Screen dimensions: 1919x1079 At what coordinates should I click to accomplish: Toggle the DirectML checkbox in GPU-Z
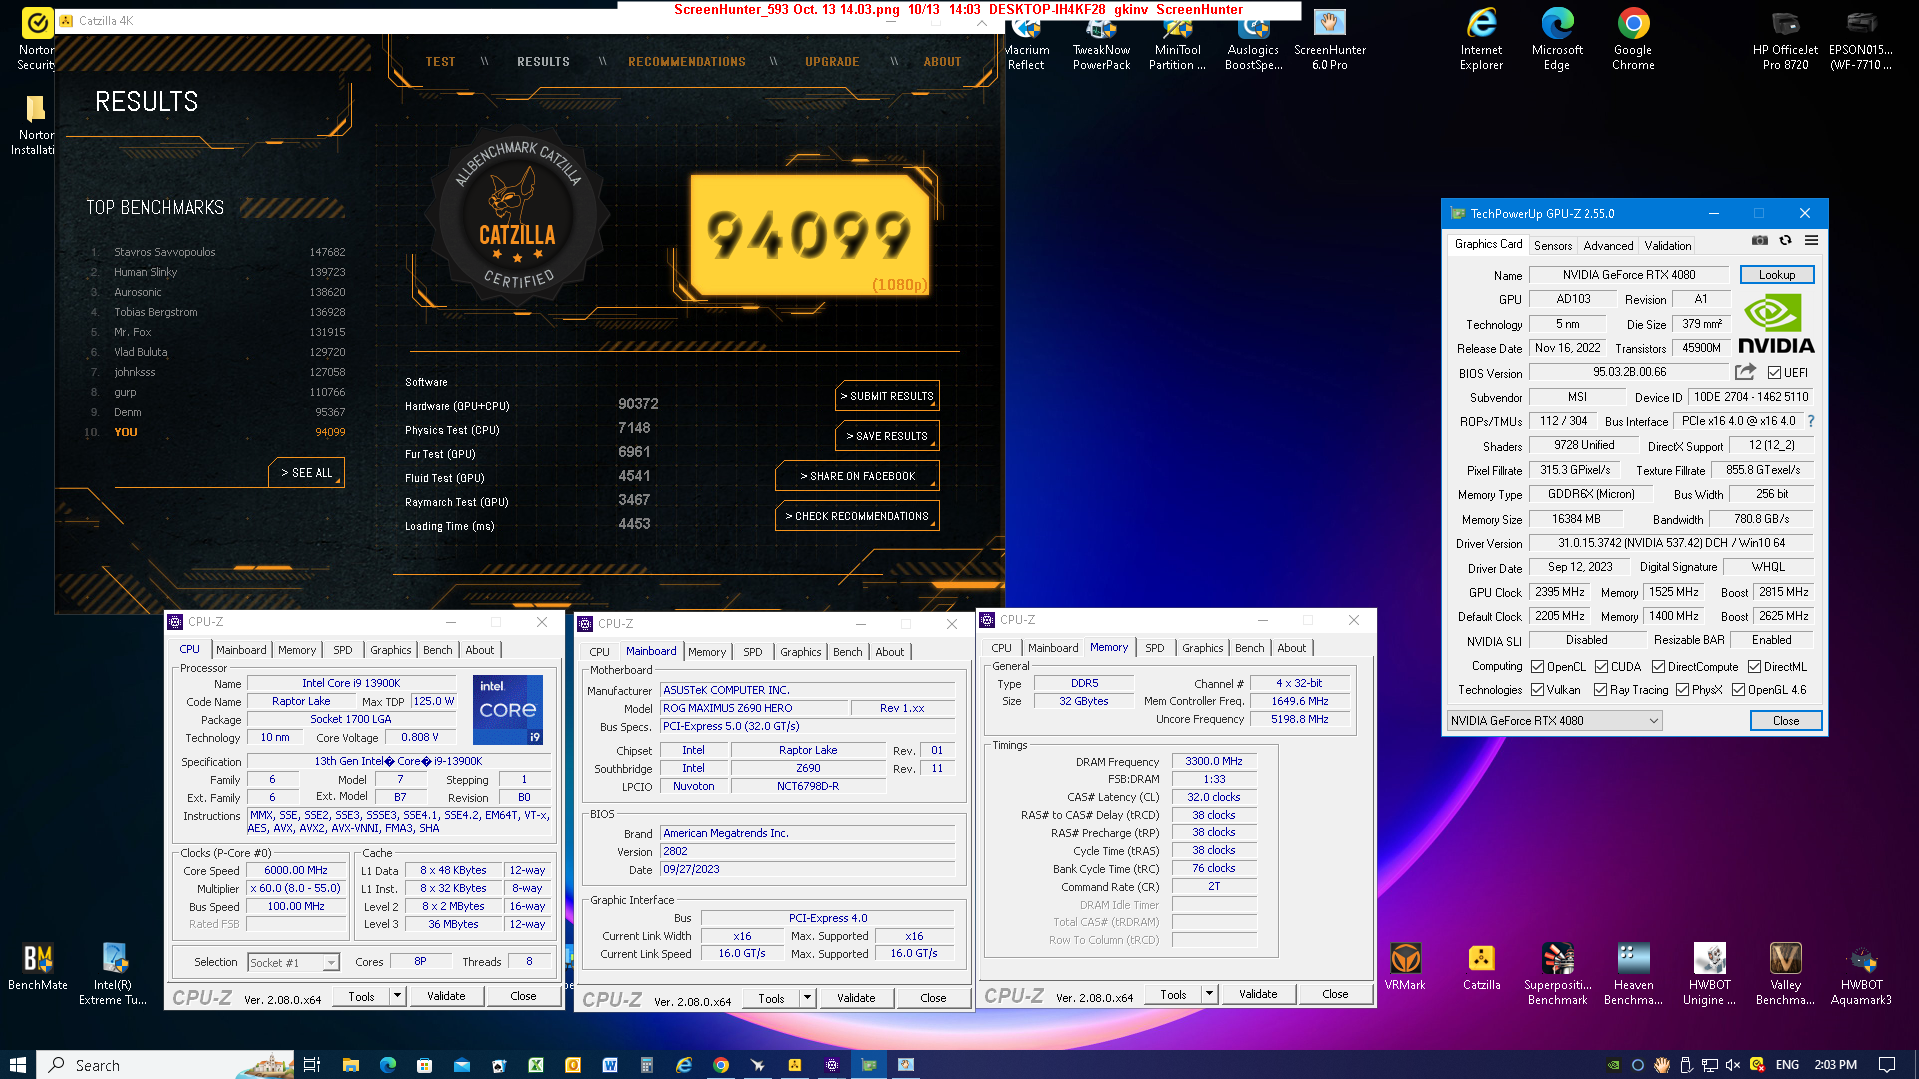click(1754, 667)
